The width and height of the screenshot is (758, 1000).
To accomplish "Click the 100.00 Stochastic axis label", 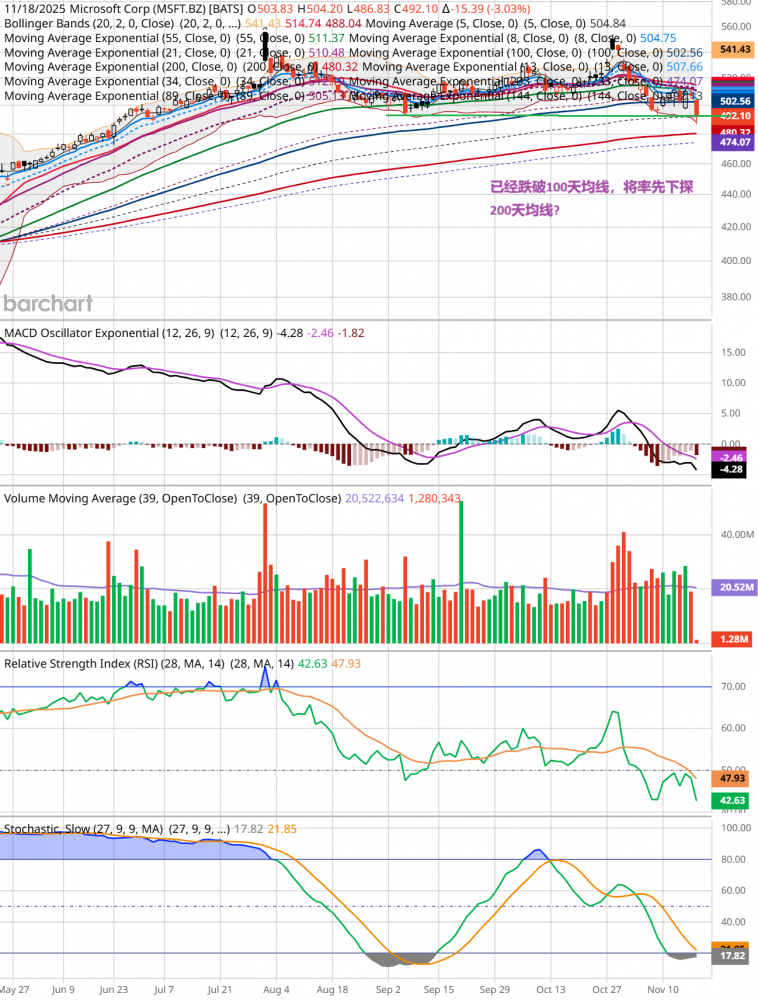I will click(x=736, y=828).
